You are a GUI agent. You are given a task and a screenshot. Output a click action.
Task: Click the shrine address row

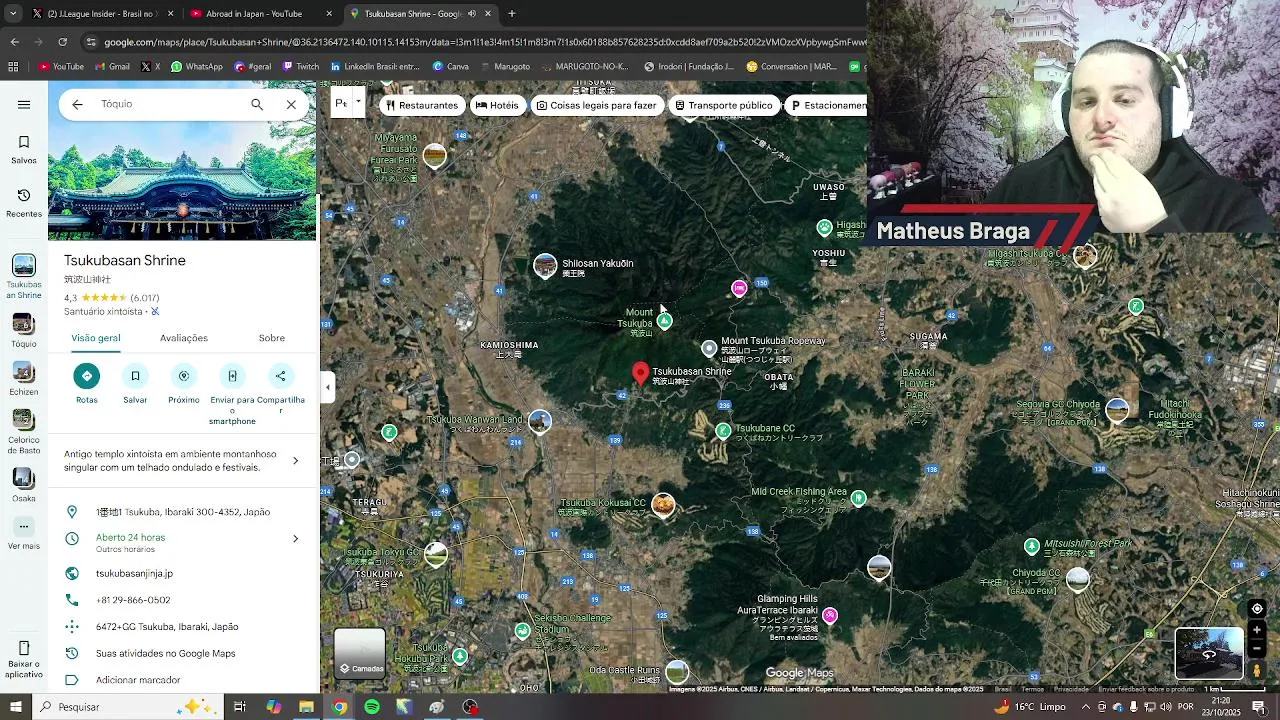182,512
